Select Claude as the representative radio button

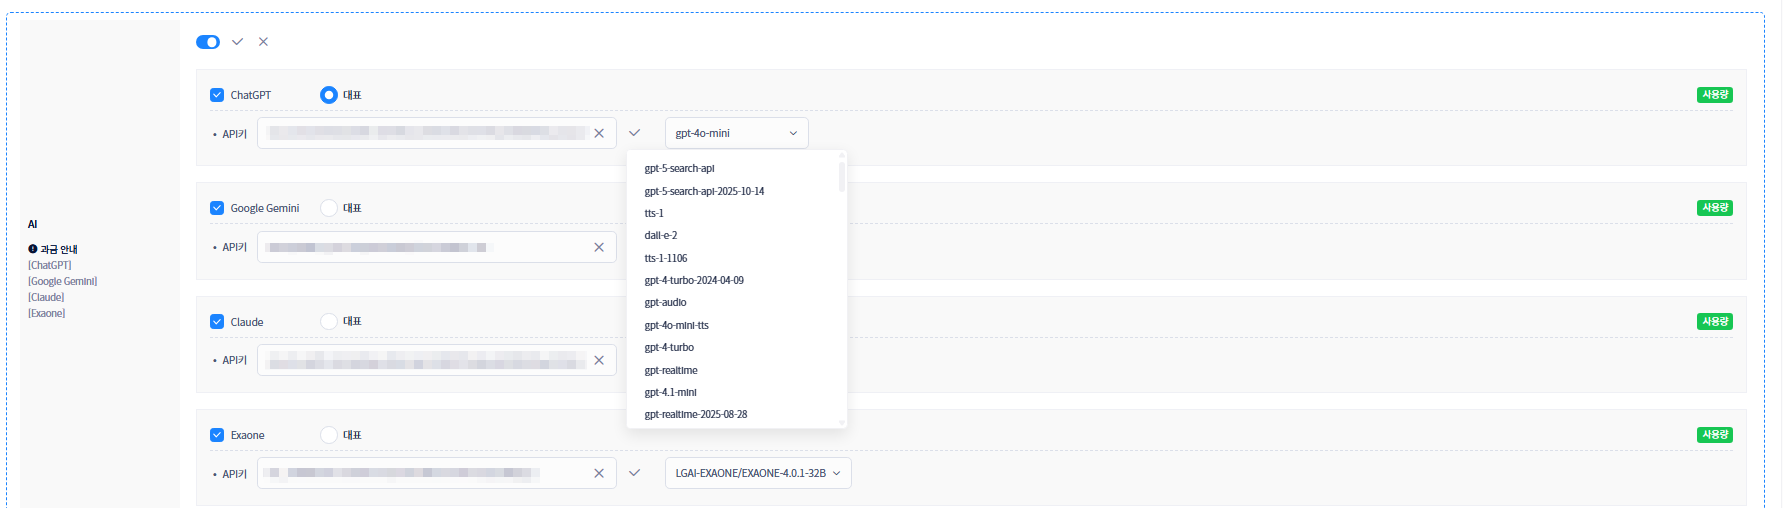click(x=329, y=321)
